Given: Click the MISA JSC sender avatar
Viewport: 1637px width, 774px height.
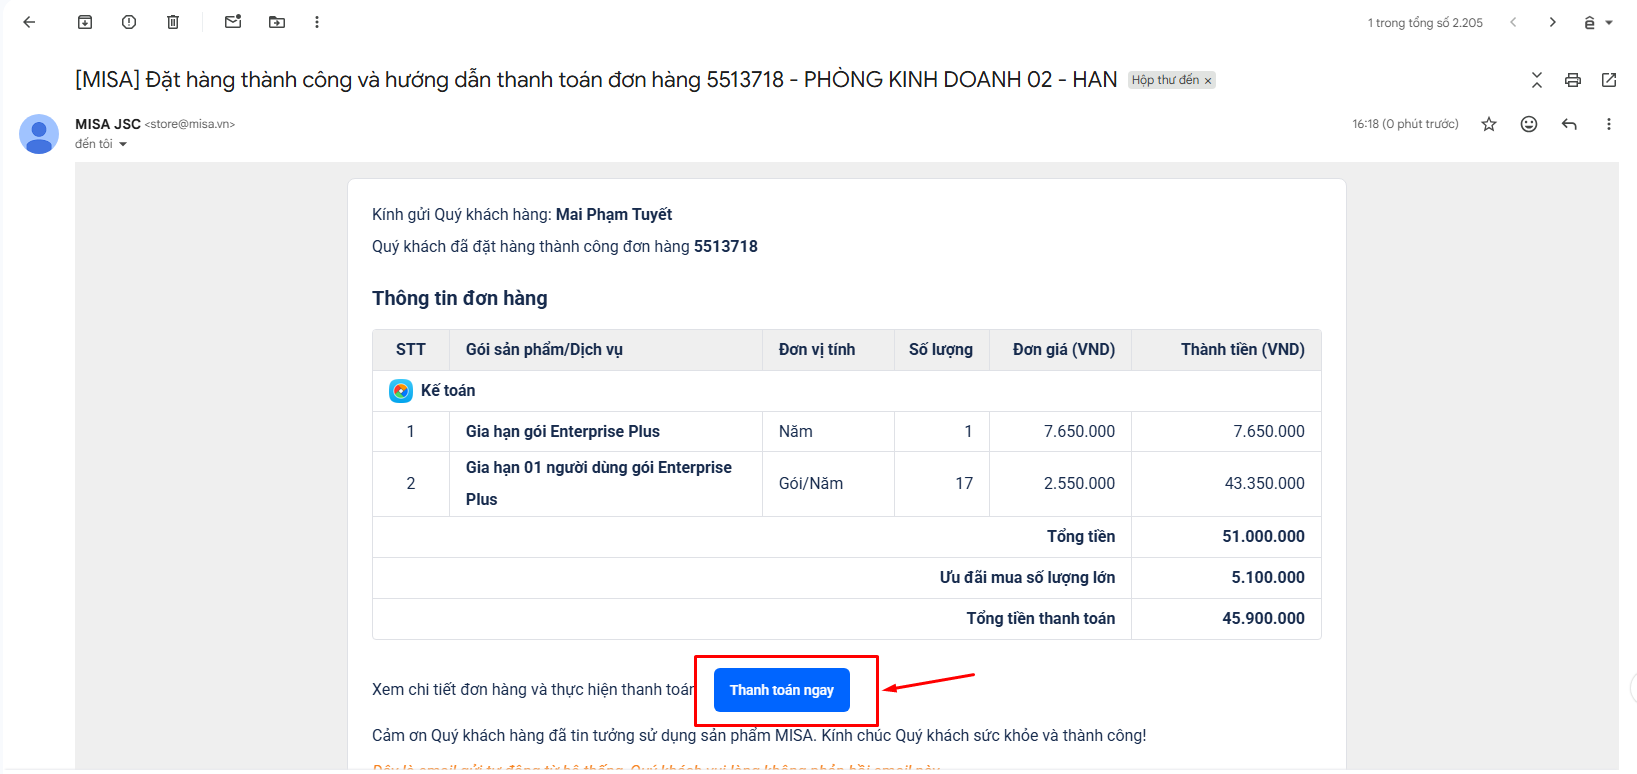Looking at the screenshot, I should [39, 134].
